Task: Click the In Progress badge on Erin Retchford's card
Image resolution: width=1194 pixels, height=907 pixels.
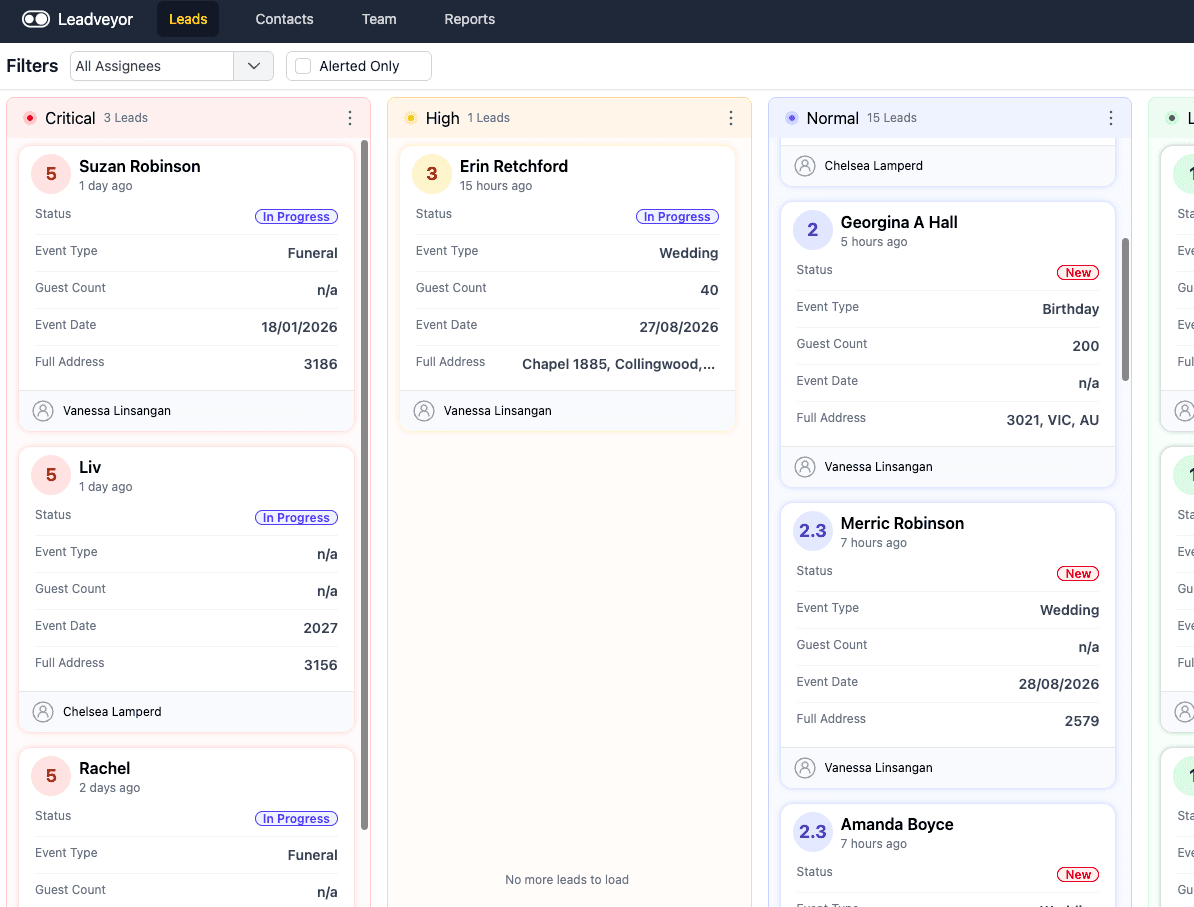Action: [x=677, y=216]
